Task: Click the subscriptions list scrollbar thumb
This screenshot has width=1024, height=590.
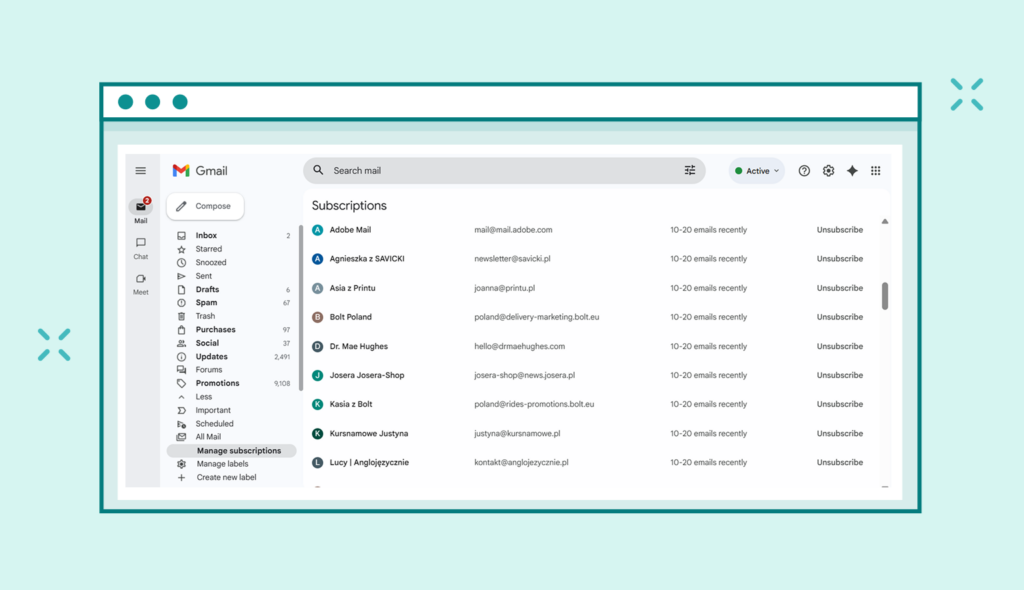Action: click(885, 296)
